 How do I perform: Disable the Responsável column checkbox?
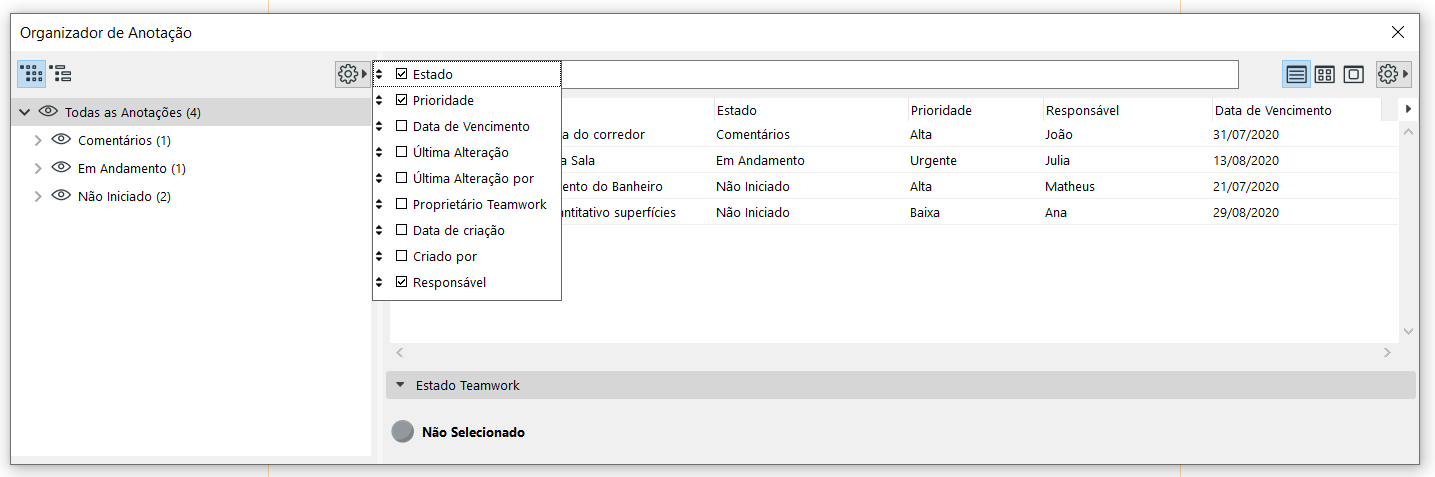coord(402,282)
